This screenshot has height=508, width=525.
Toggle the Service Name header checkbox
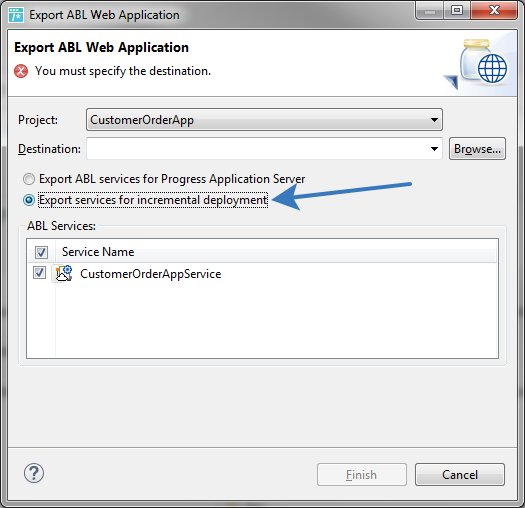click(42, 252)
